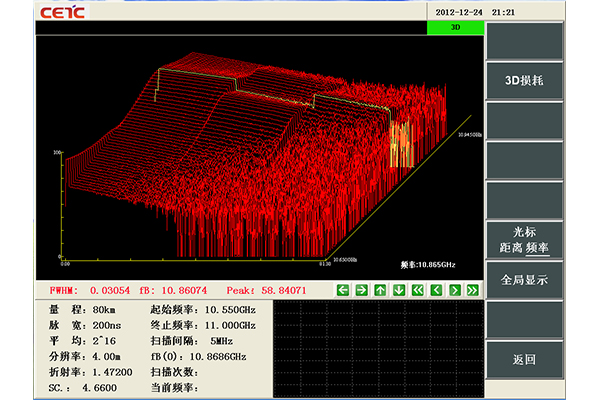Click the single right chevron step icon
The height and width of the screenshot is (400, 600).
(454, 290)
